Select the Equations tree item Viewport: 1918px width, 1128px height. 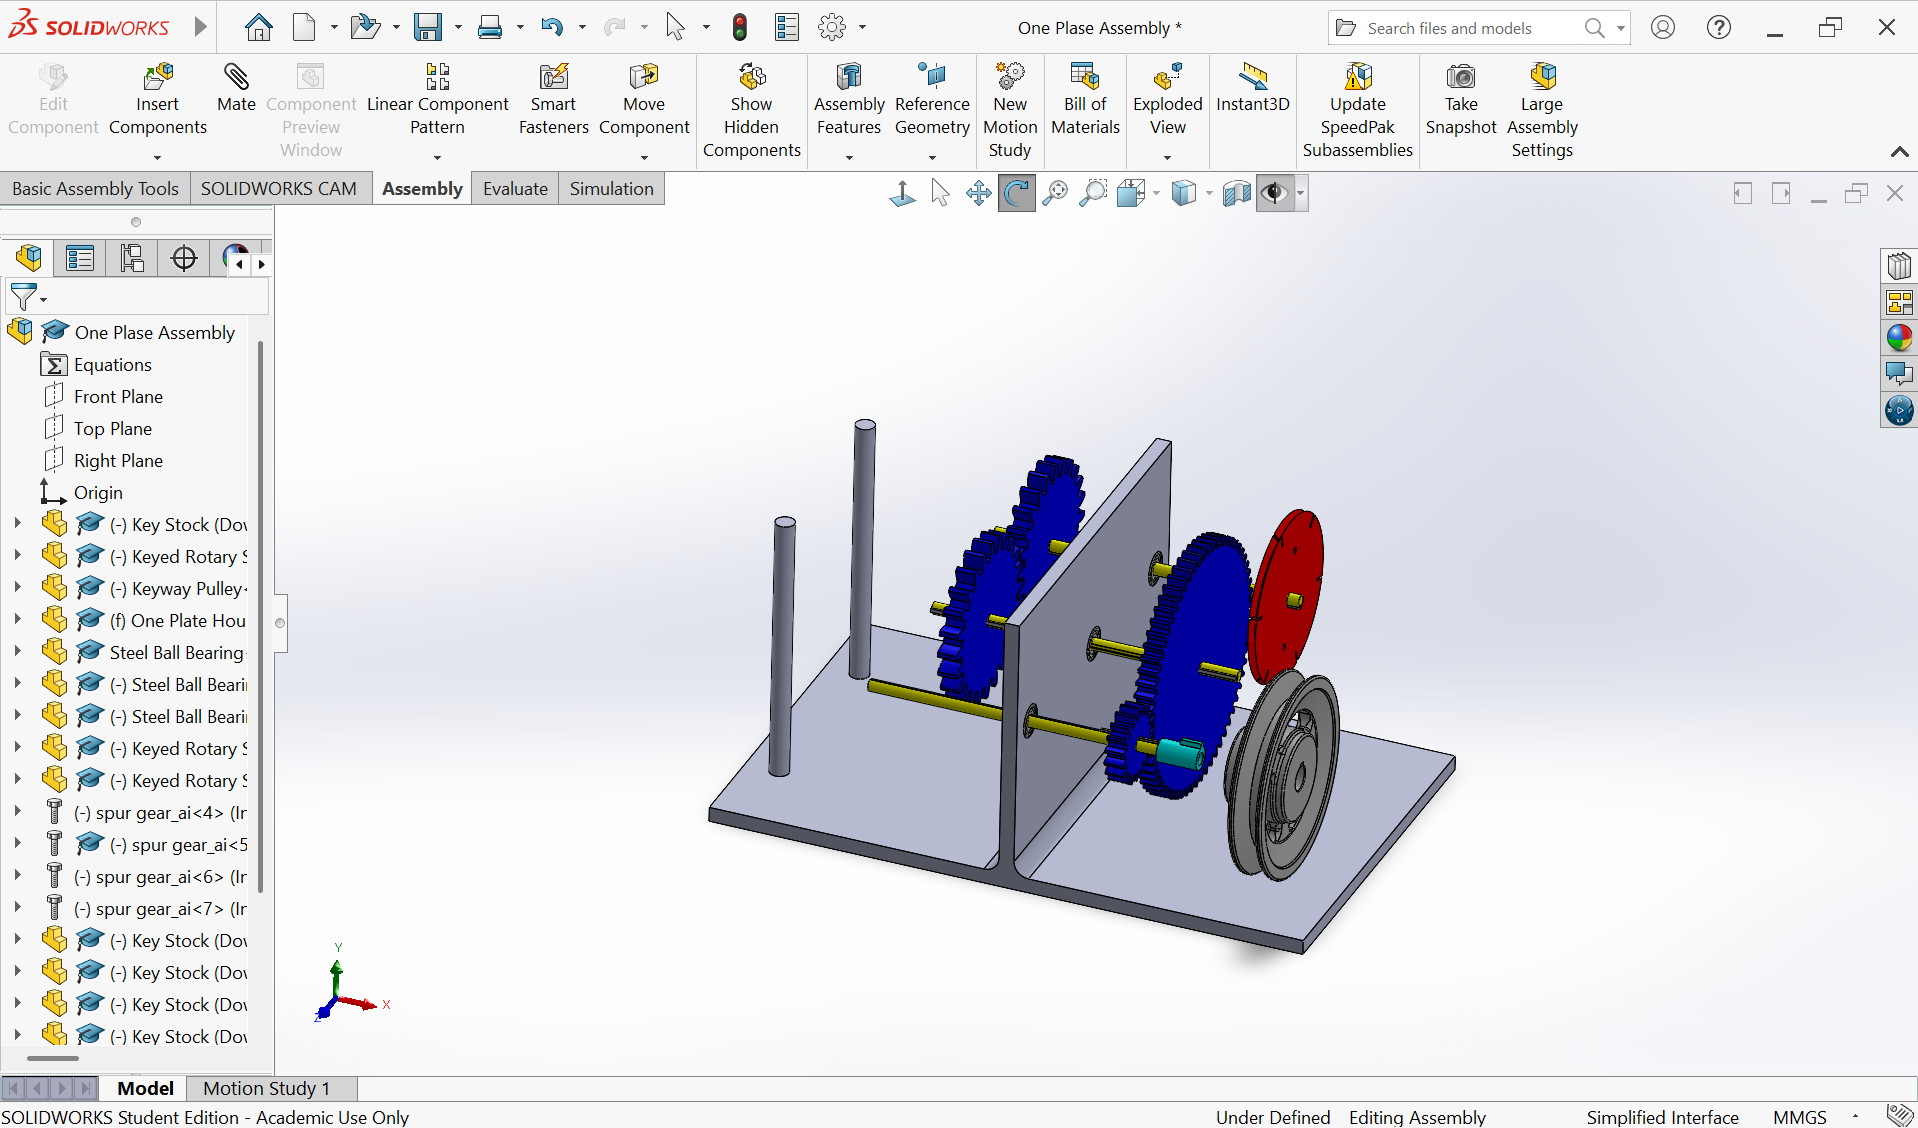click(112, 365)
